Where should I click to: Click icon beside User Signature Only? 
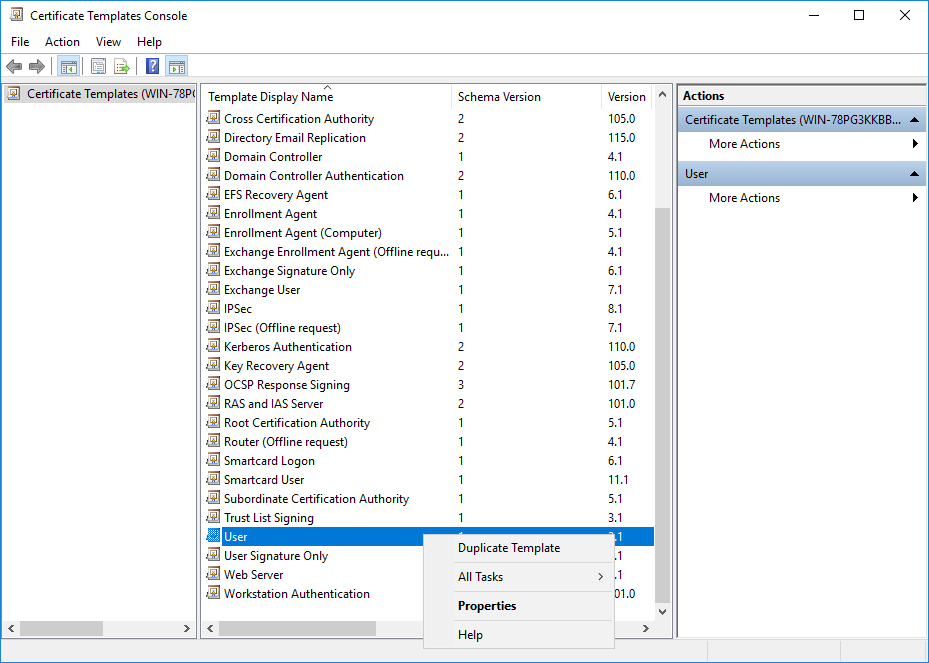point(213,555)
